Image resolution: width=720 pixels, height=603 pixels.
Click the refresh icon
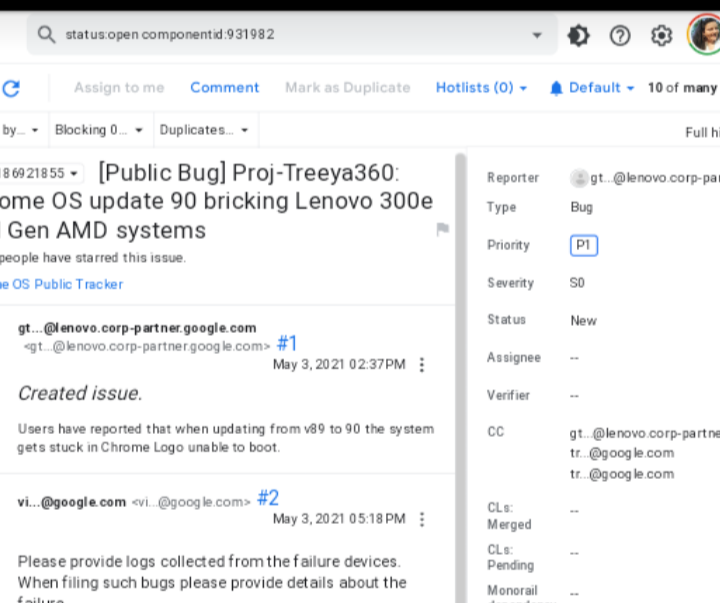[11, 88]
